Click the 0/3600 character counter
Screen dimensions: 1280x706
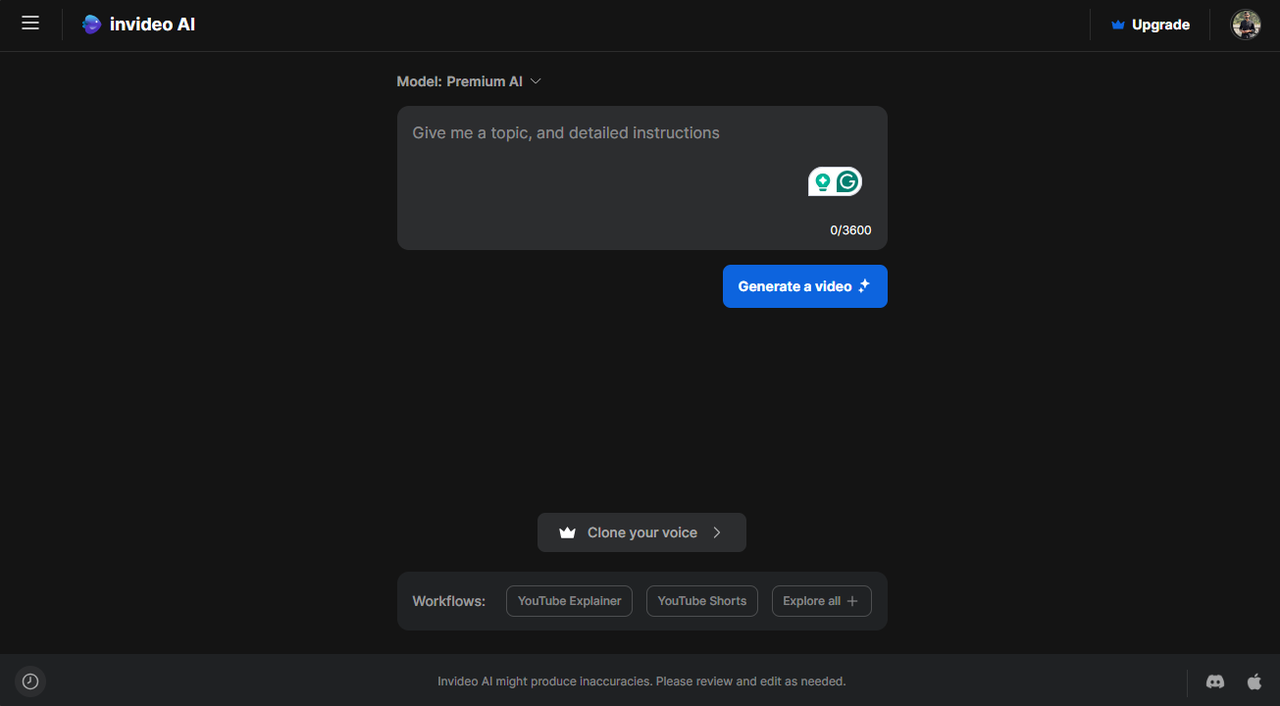click(x=851, y=230)
